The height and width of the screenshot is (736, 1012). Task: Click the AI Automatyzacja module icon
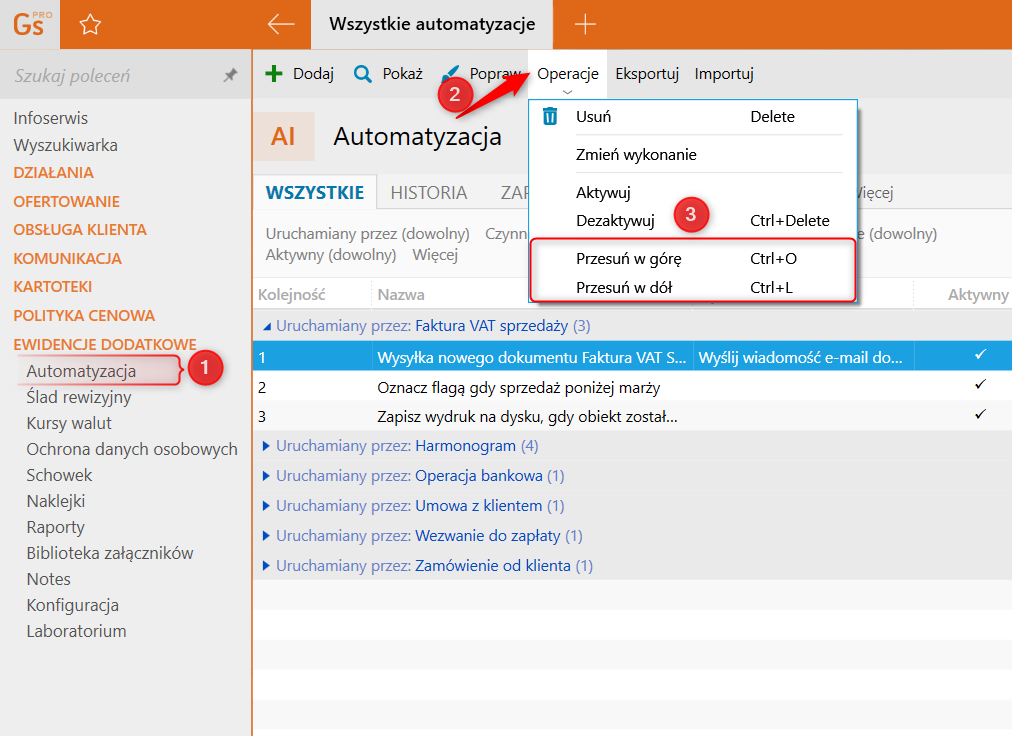coord(283,136)
